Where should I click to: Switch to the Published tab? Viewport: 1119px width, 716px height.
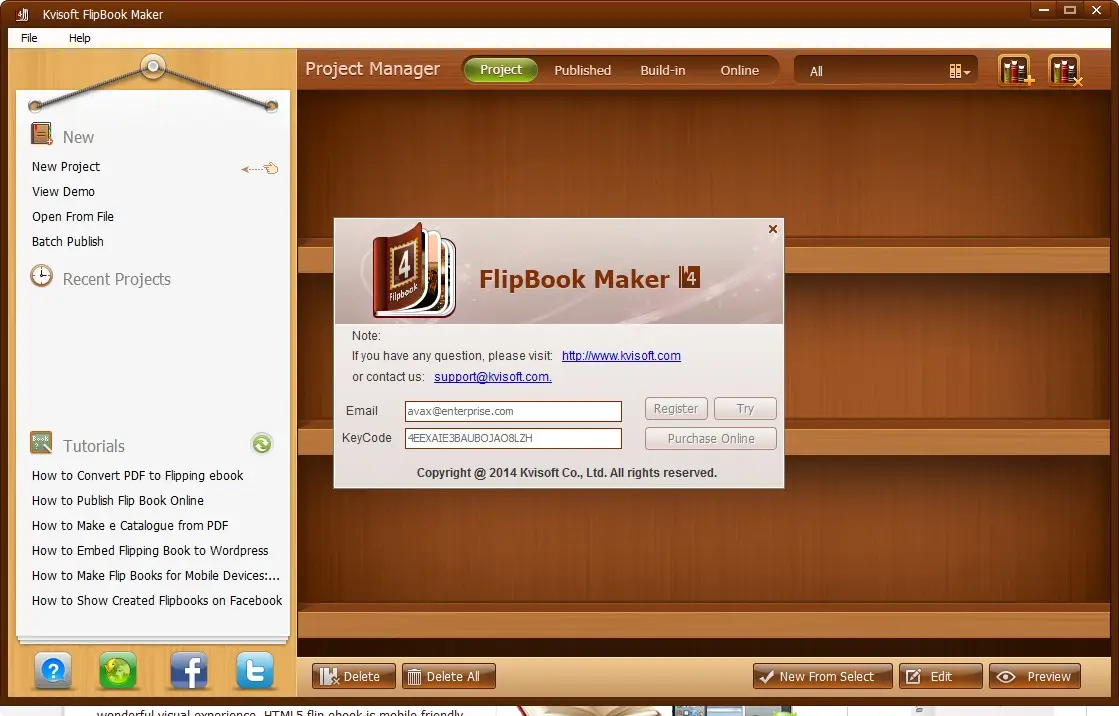pyautogui.click(x=582, y=70)
